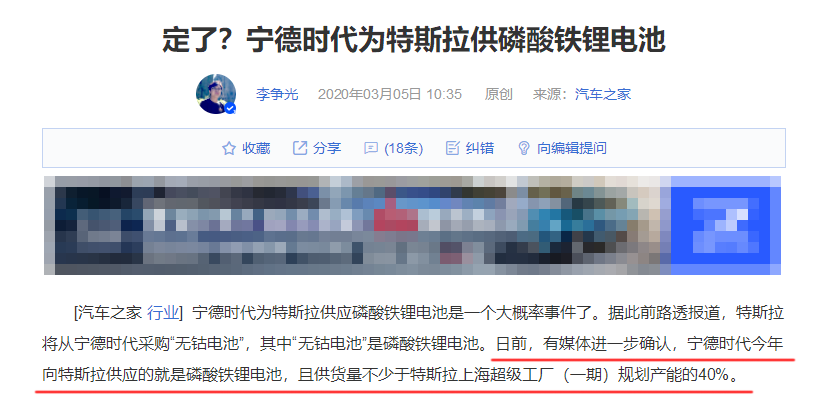The height and width of the screenshot is (411, 819).
Task: Click the publish date 2020年03月05日
Action: point(370,95)
